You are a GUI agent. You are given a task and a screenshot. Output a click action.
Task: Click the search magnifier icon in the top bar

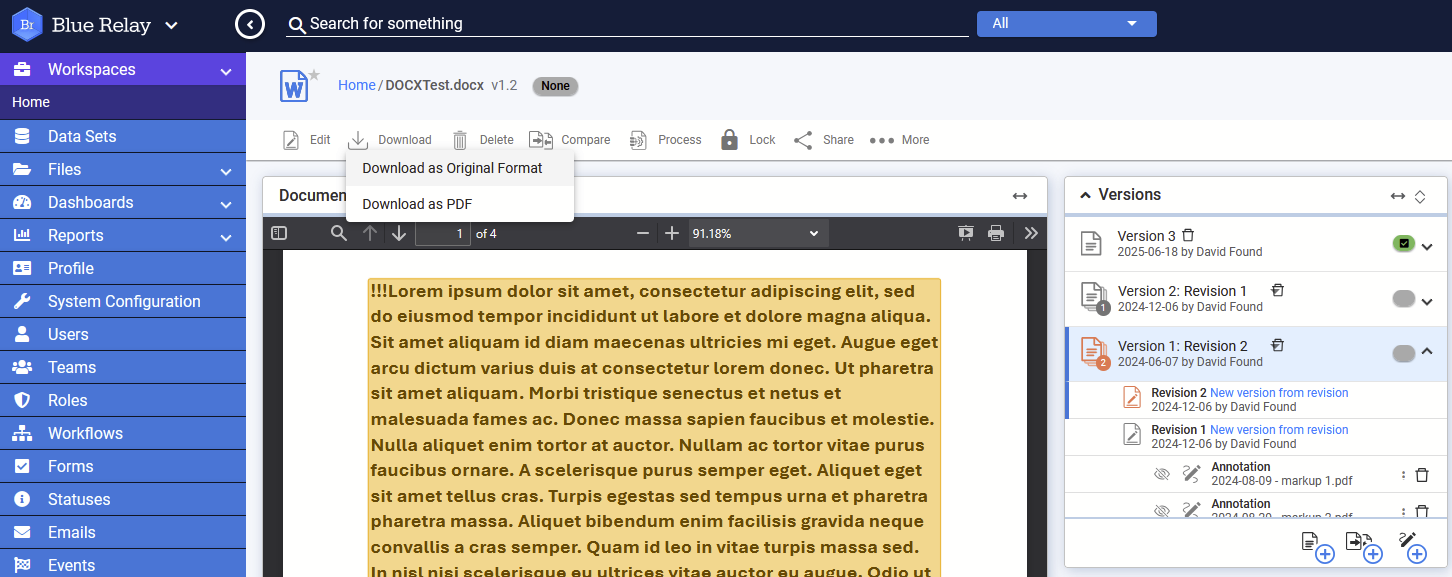click(296, 24)
